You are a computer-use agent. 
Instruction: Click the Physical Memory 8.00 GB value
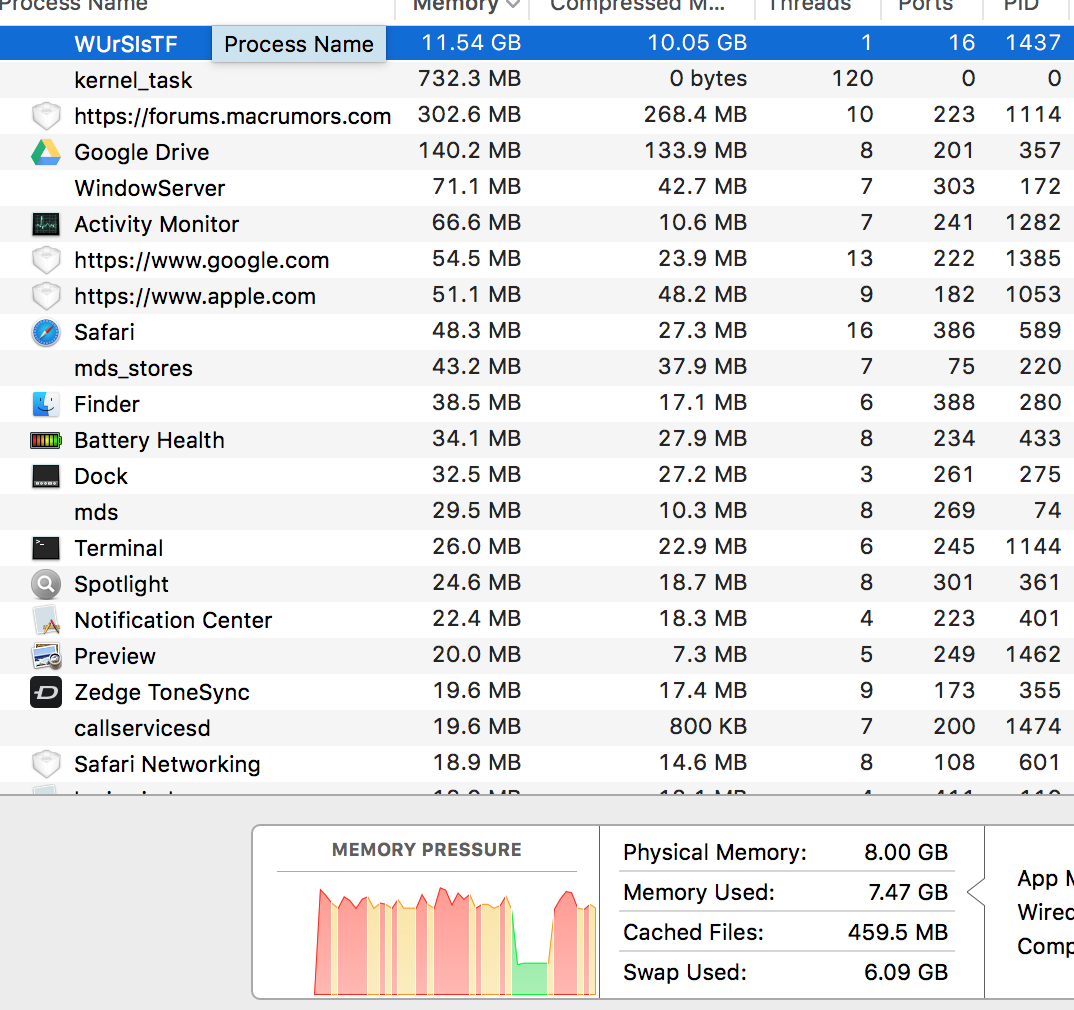pos(906,852)
